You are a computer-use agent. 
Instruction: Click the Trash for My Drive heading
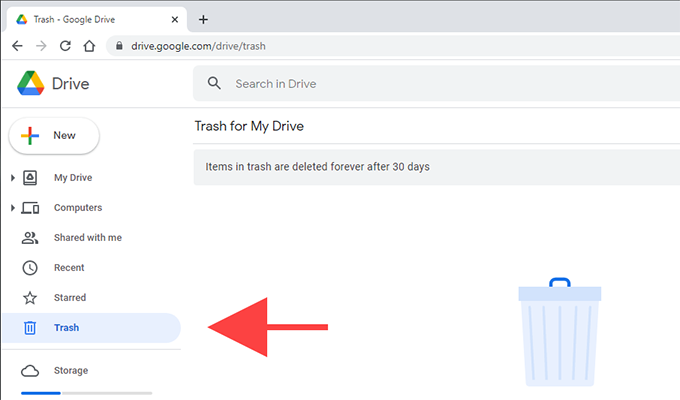point(249,126)
